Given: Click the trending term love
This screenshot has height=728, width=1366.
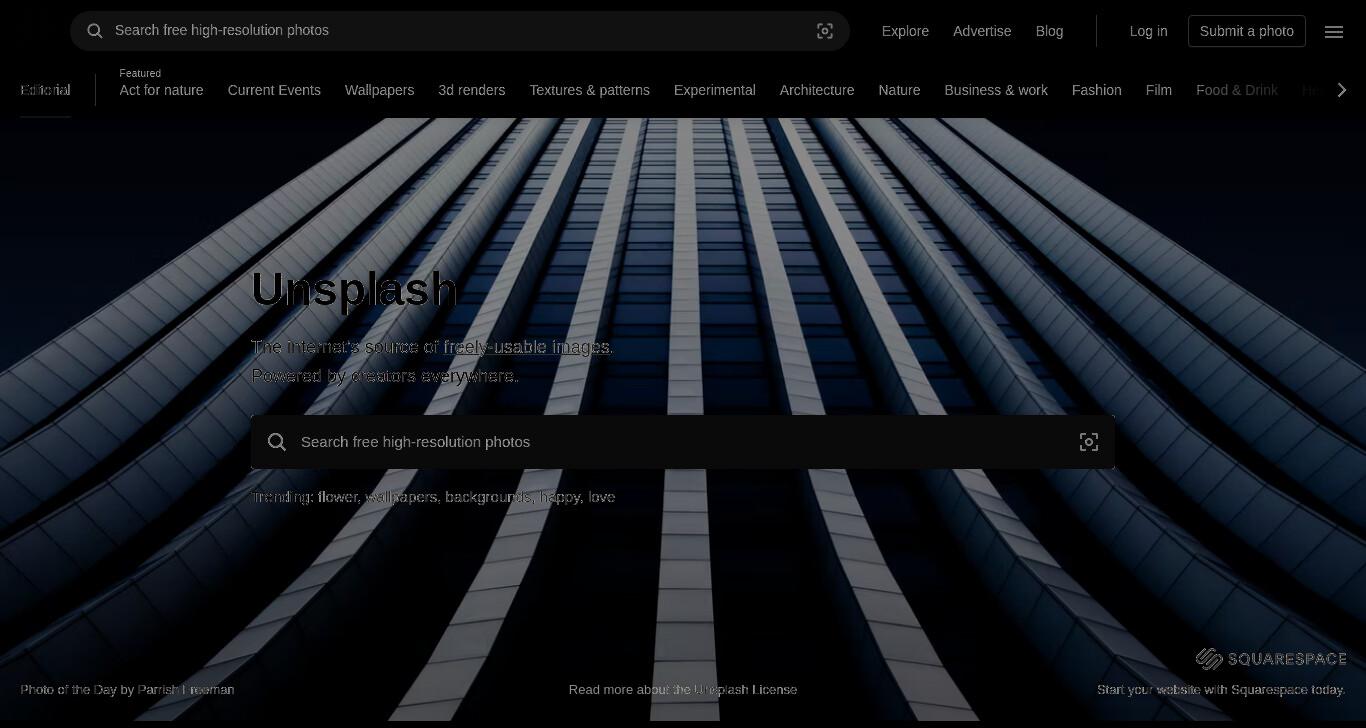Looking at the screenshot, I should 601,497.
